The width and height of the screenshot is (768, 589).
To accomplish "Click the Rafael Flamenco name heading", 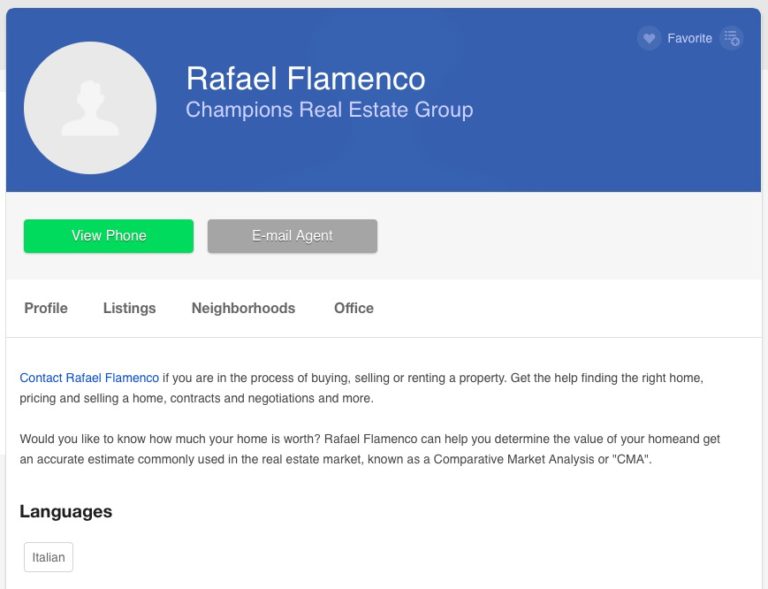I will (306, 78).
